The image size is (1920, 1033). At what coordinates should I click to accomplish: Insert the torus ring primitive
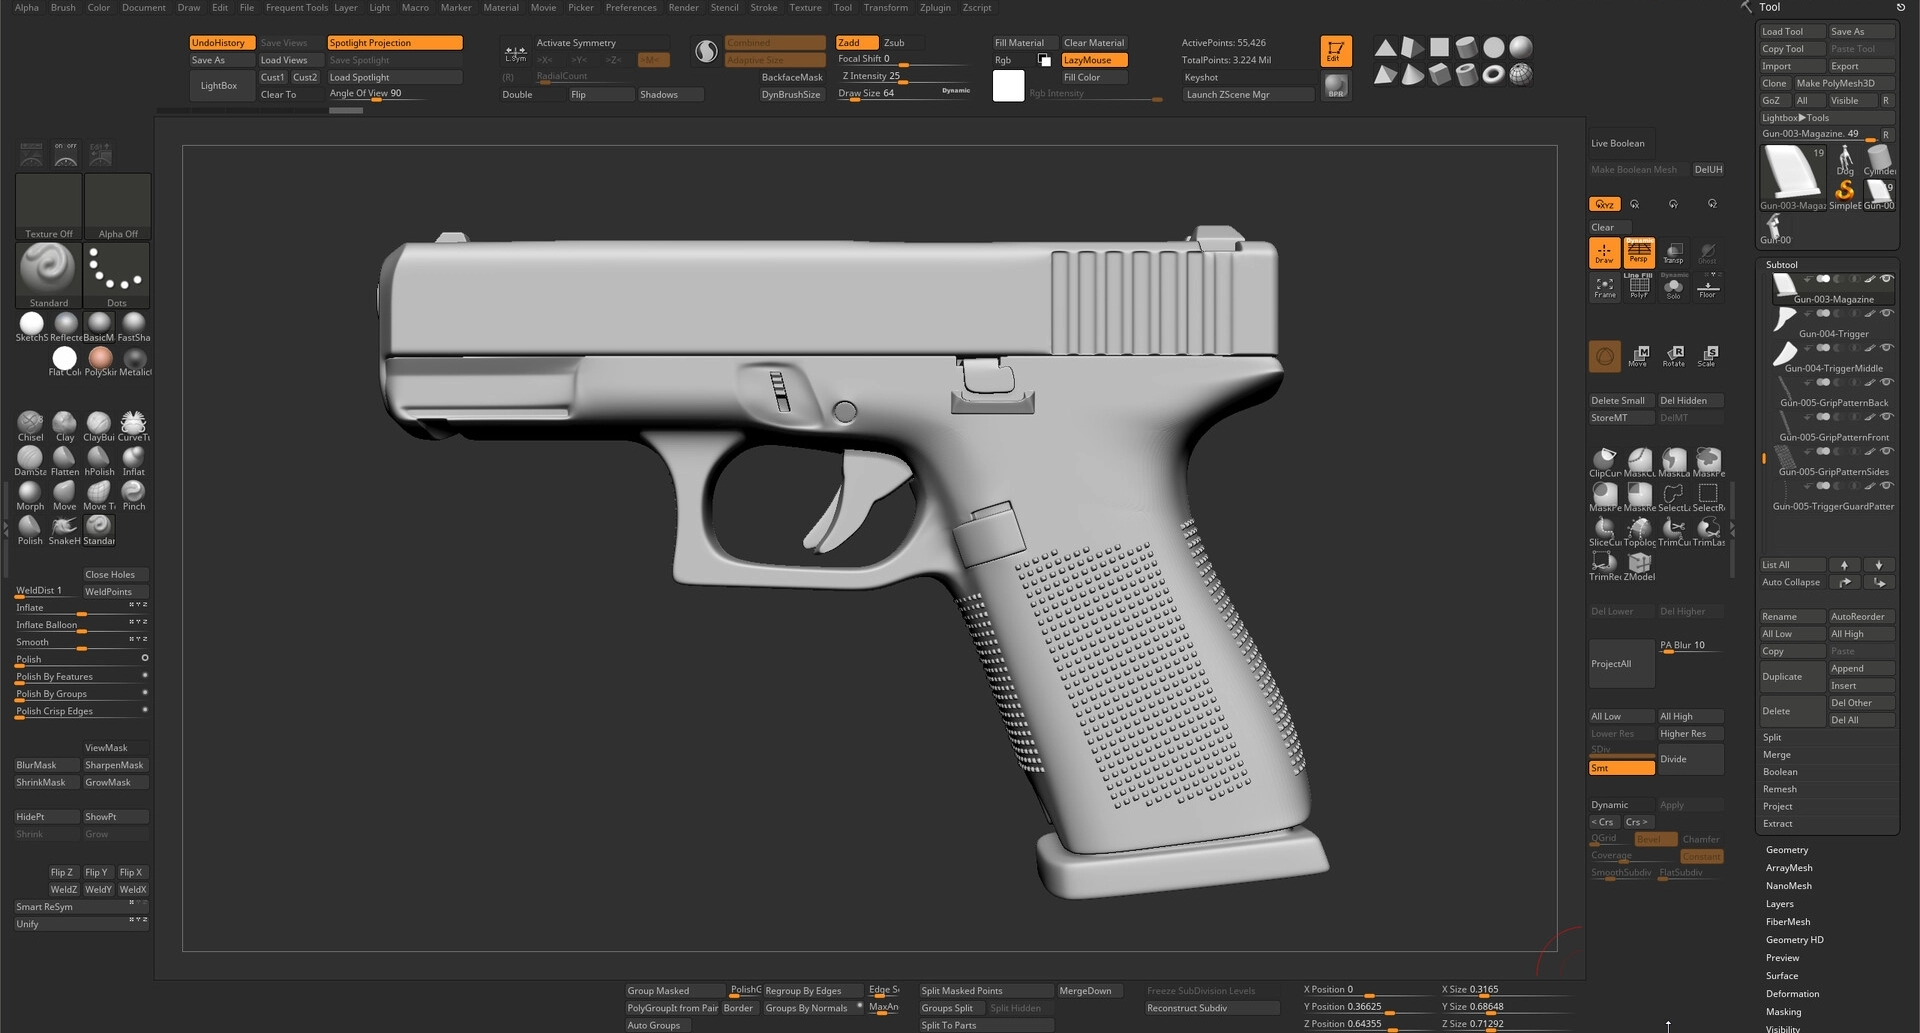pos(1493,75)
